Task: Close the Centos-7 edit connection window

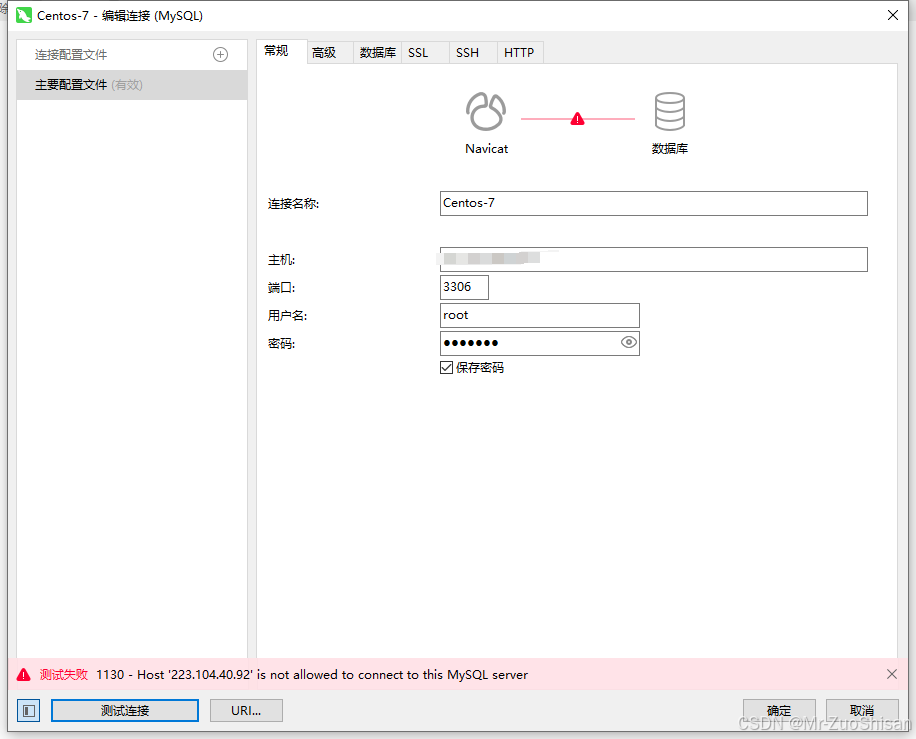Action: click(x=893, y=15)
